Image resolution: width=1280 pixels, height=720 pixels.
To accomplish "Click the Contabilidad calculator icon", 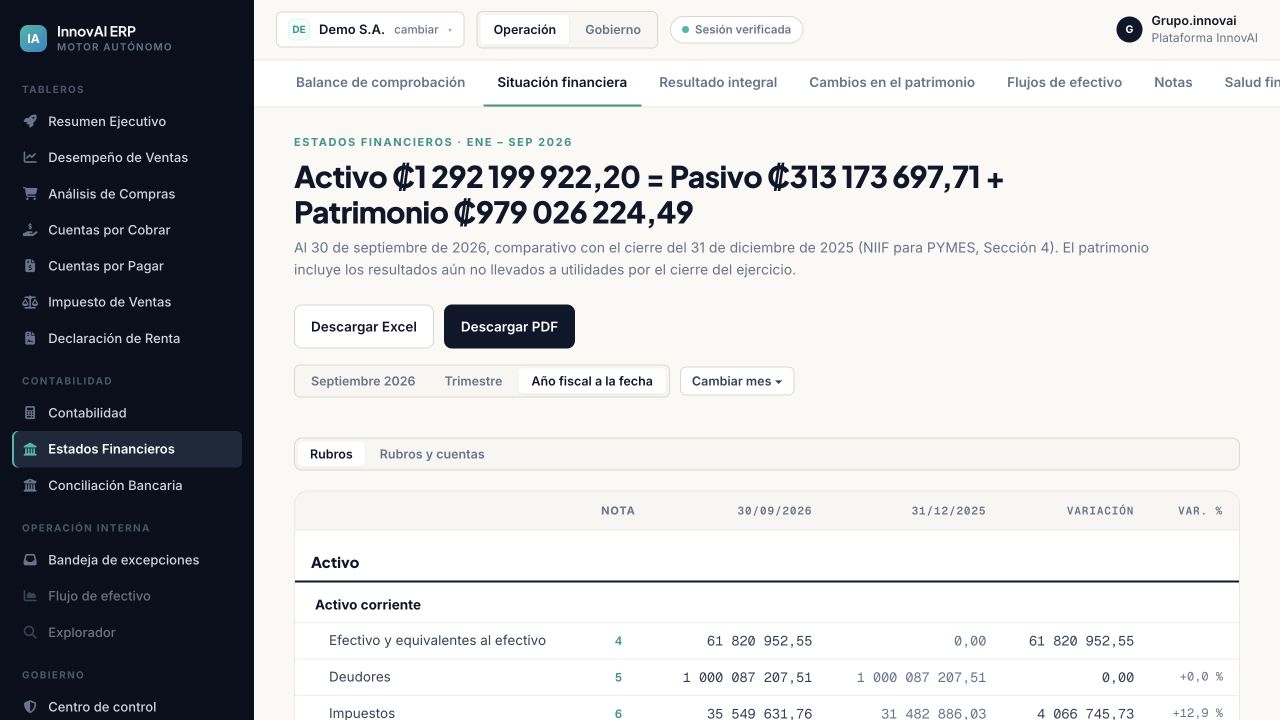I will click(30, 413).
